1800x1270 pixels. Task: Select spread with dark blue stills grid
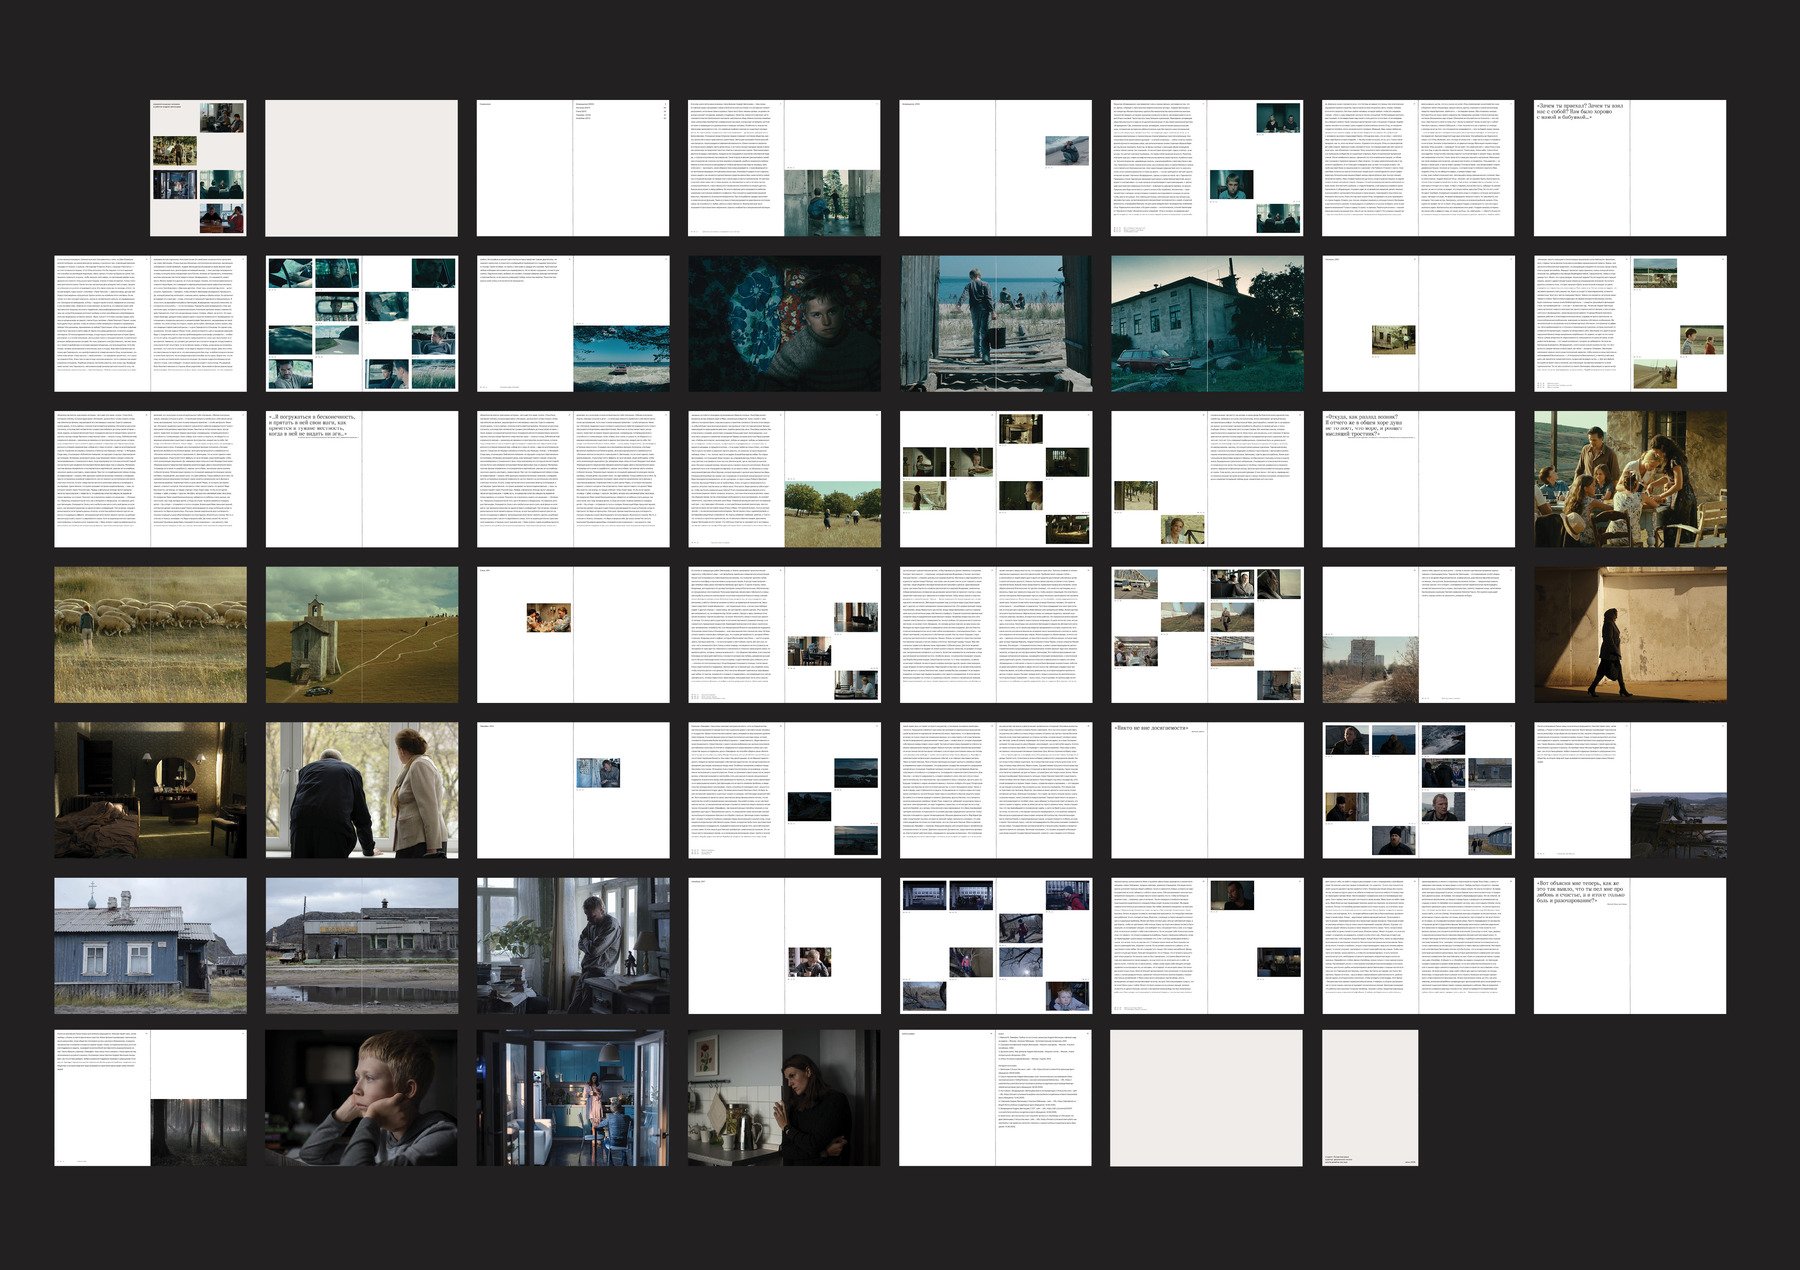click(996, 946)
